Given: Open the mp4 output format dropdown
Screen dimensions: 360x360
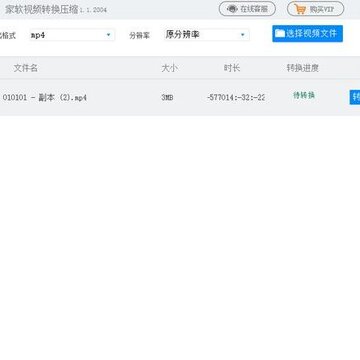Looking at the screenshot, I should tap(71, 35).
